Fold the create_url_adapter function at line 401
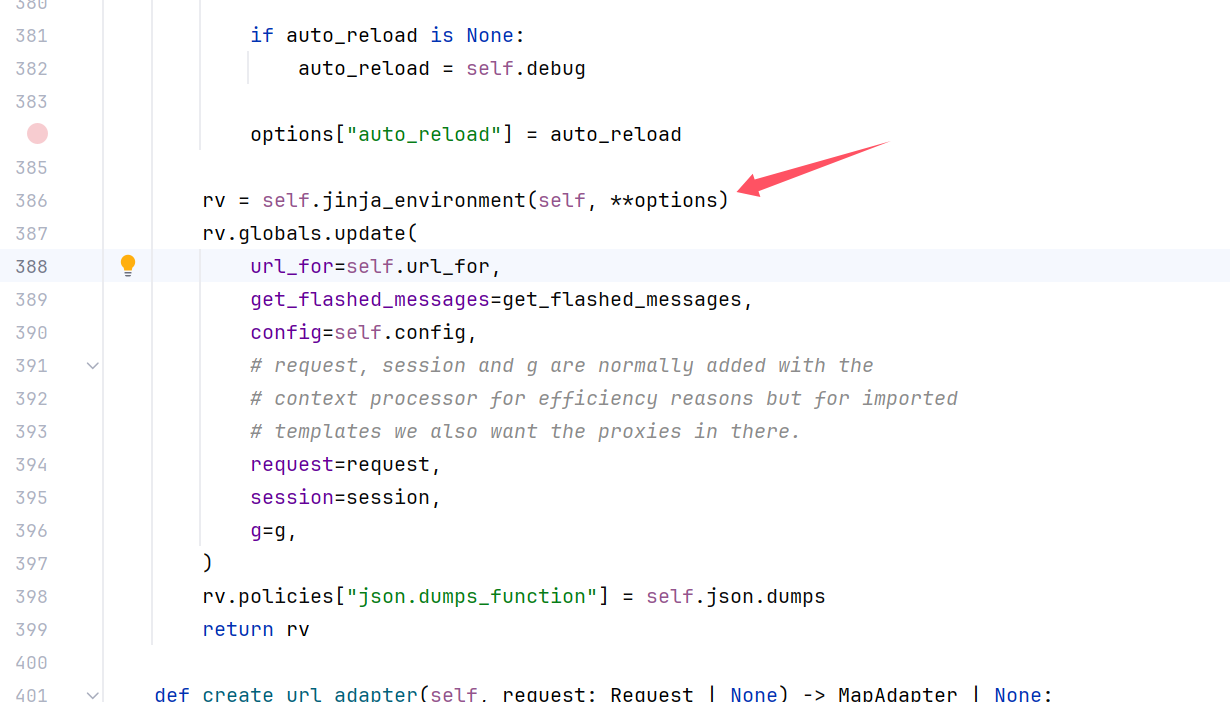This screenshot has width=1230, height=702. point(93,695)
